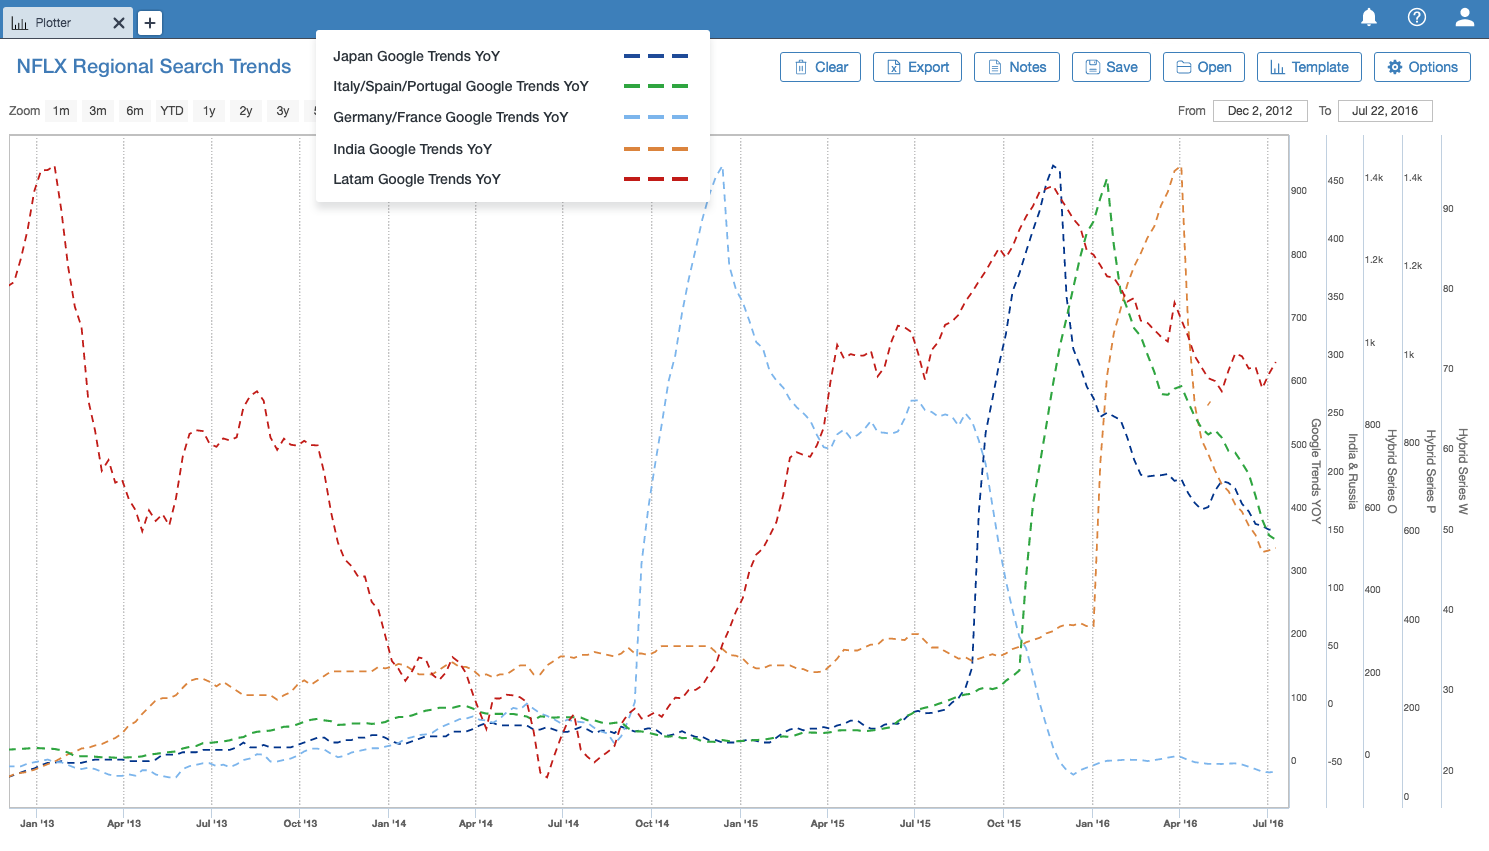The width and height of the screenshot is (1489, 851).
Task: Select the 1y zoom range
Action: pos(209,111)
